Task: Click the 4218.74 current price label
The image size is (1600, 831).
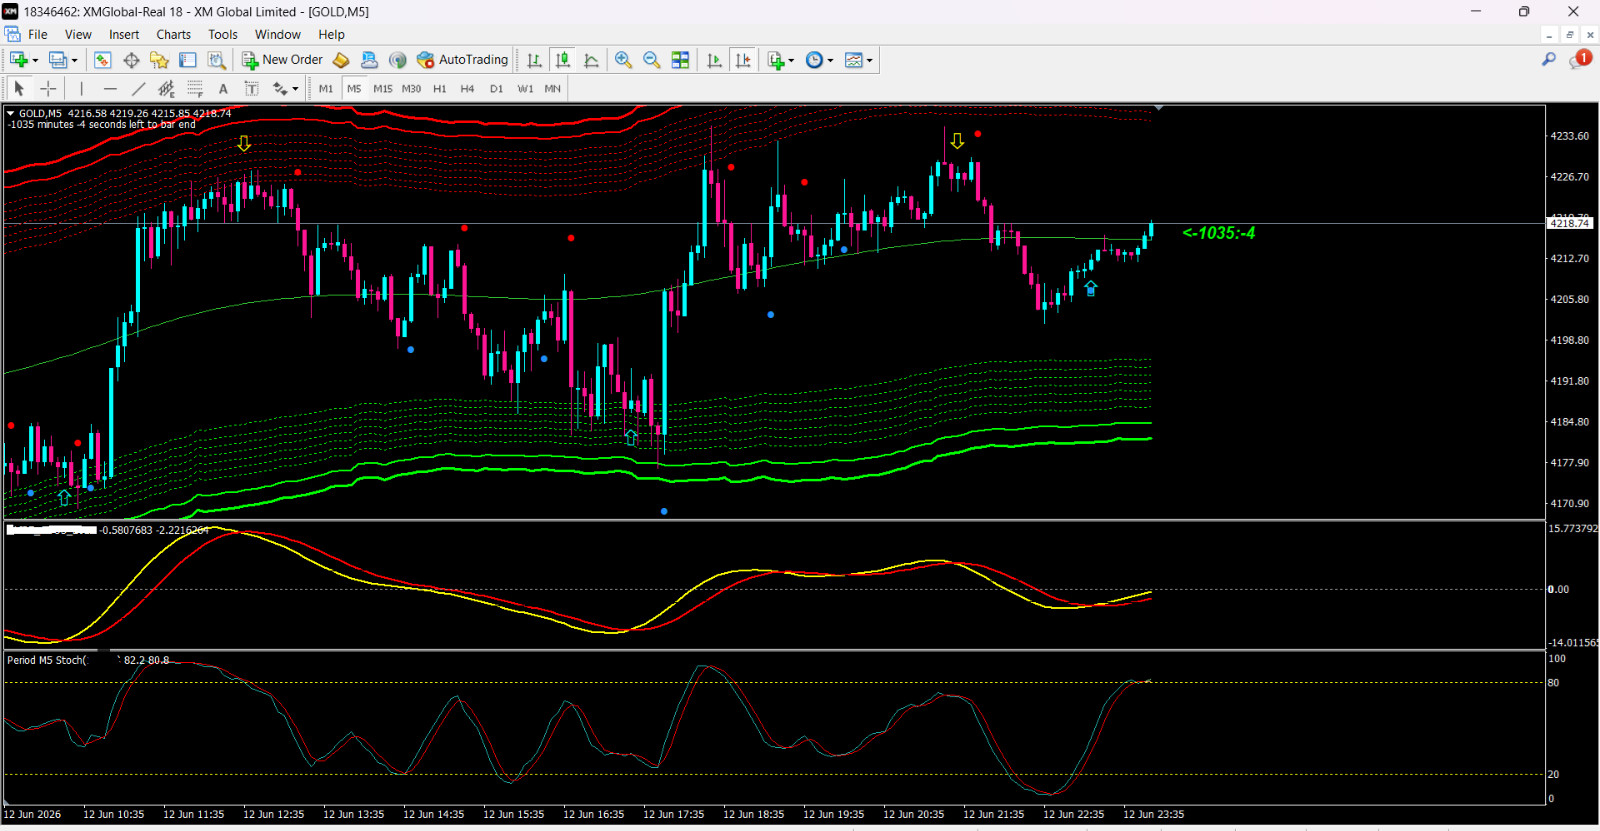Action: pos(1569,223)
